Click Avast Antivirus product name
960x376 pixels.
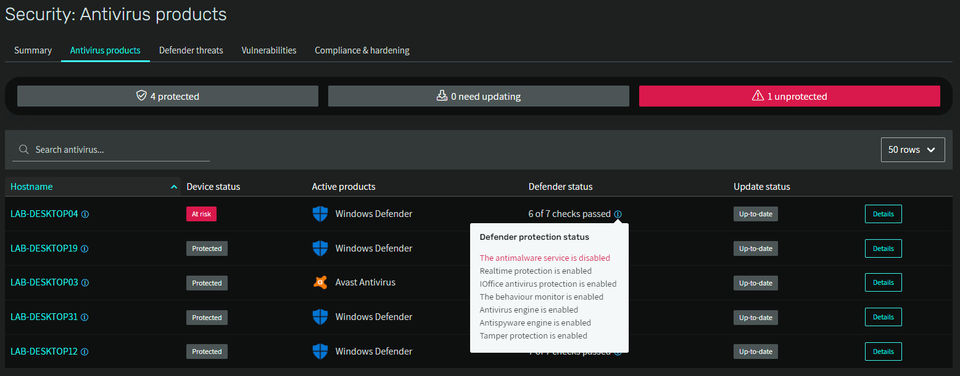(366, 283)
